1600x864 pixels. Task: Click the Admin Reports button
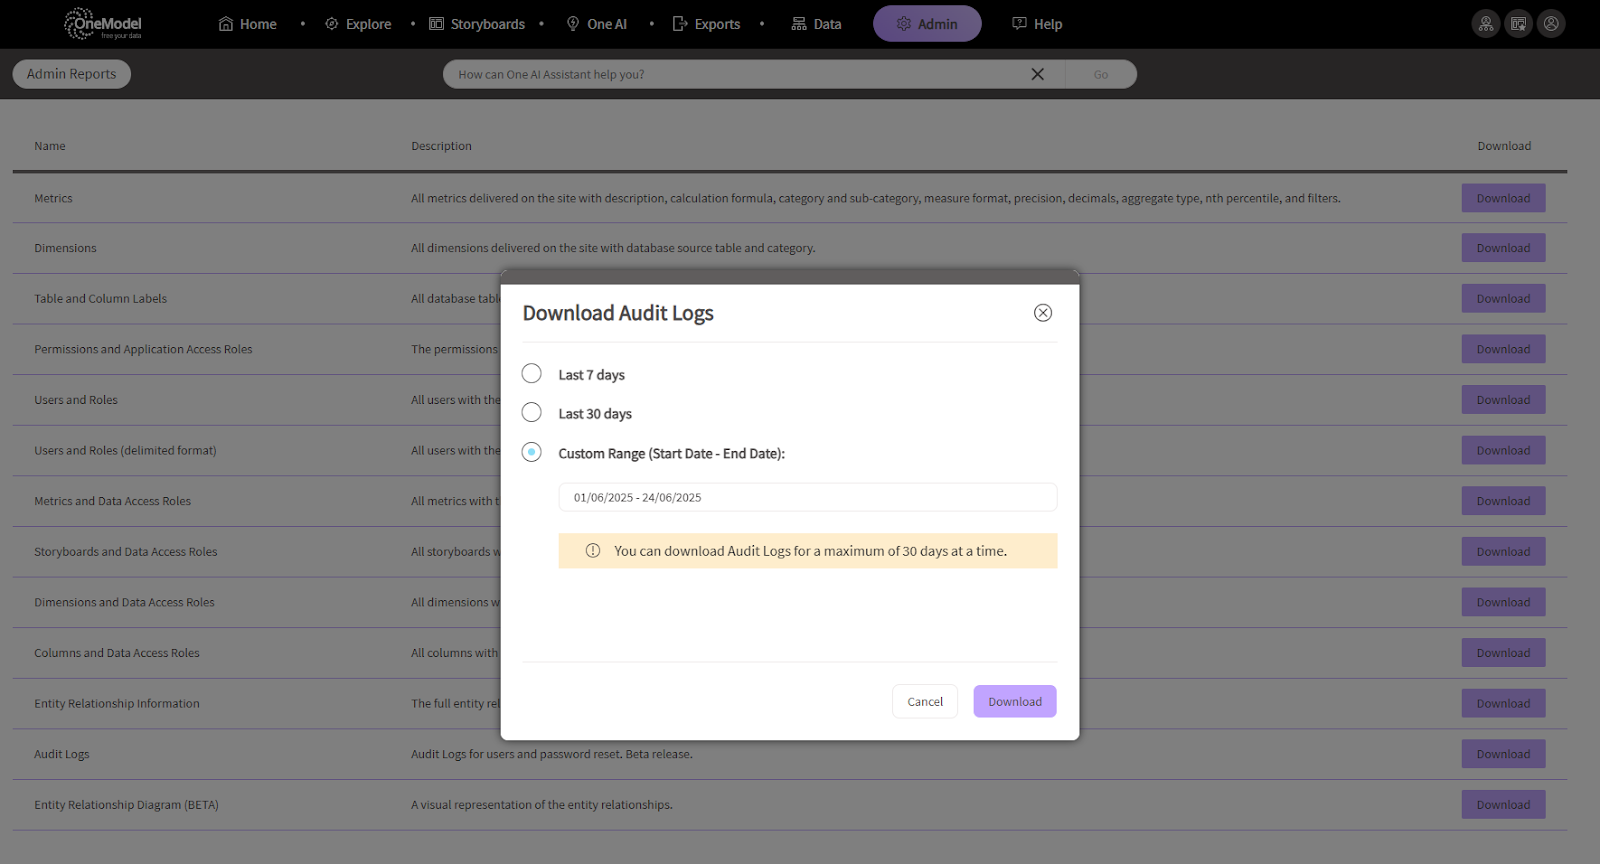pos(71,74)
